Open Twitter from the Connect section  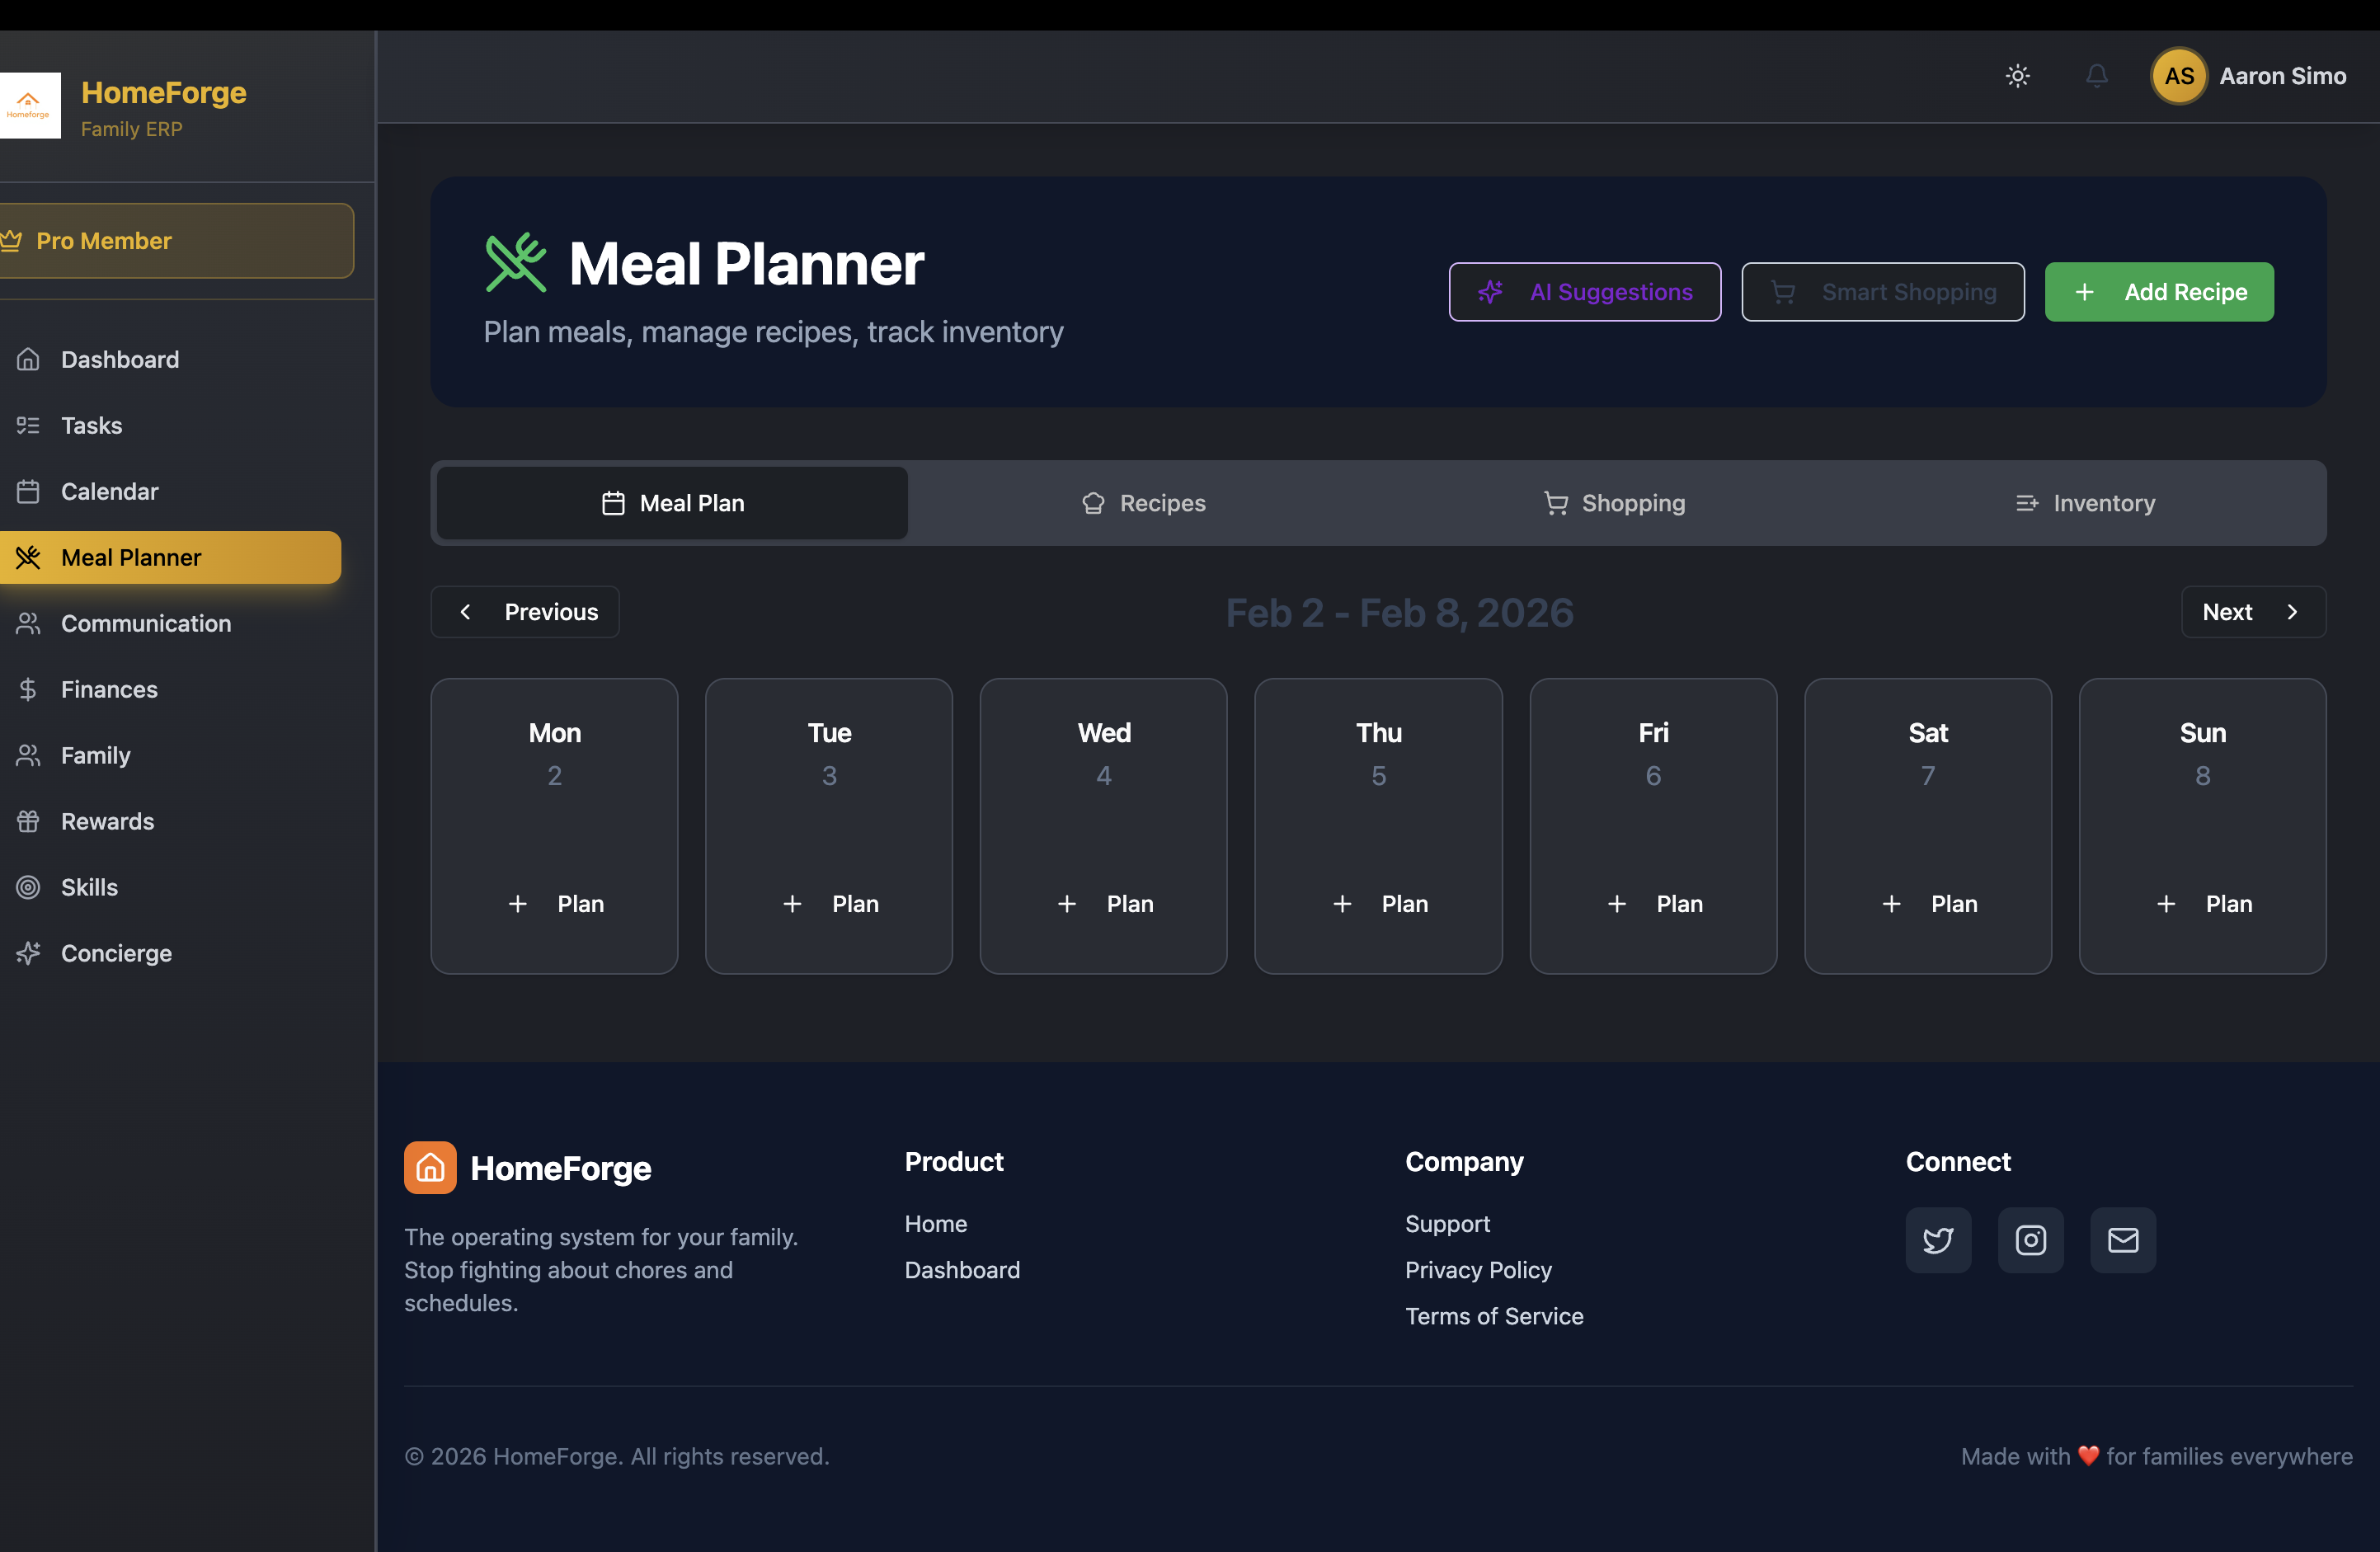click(x=1938, y=1240)
